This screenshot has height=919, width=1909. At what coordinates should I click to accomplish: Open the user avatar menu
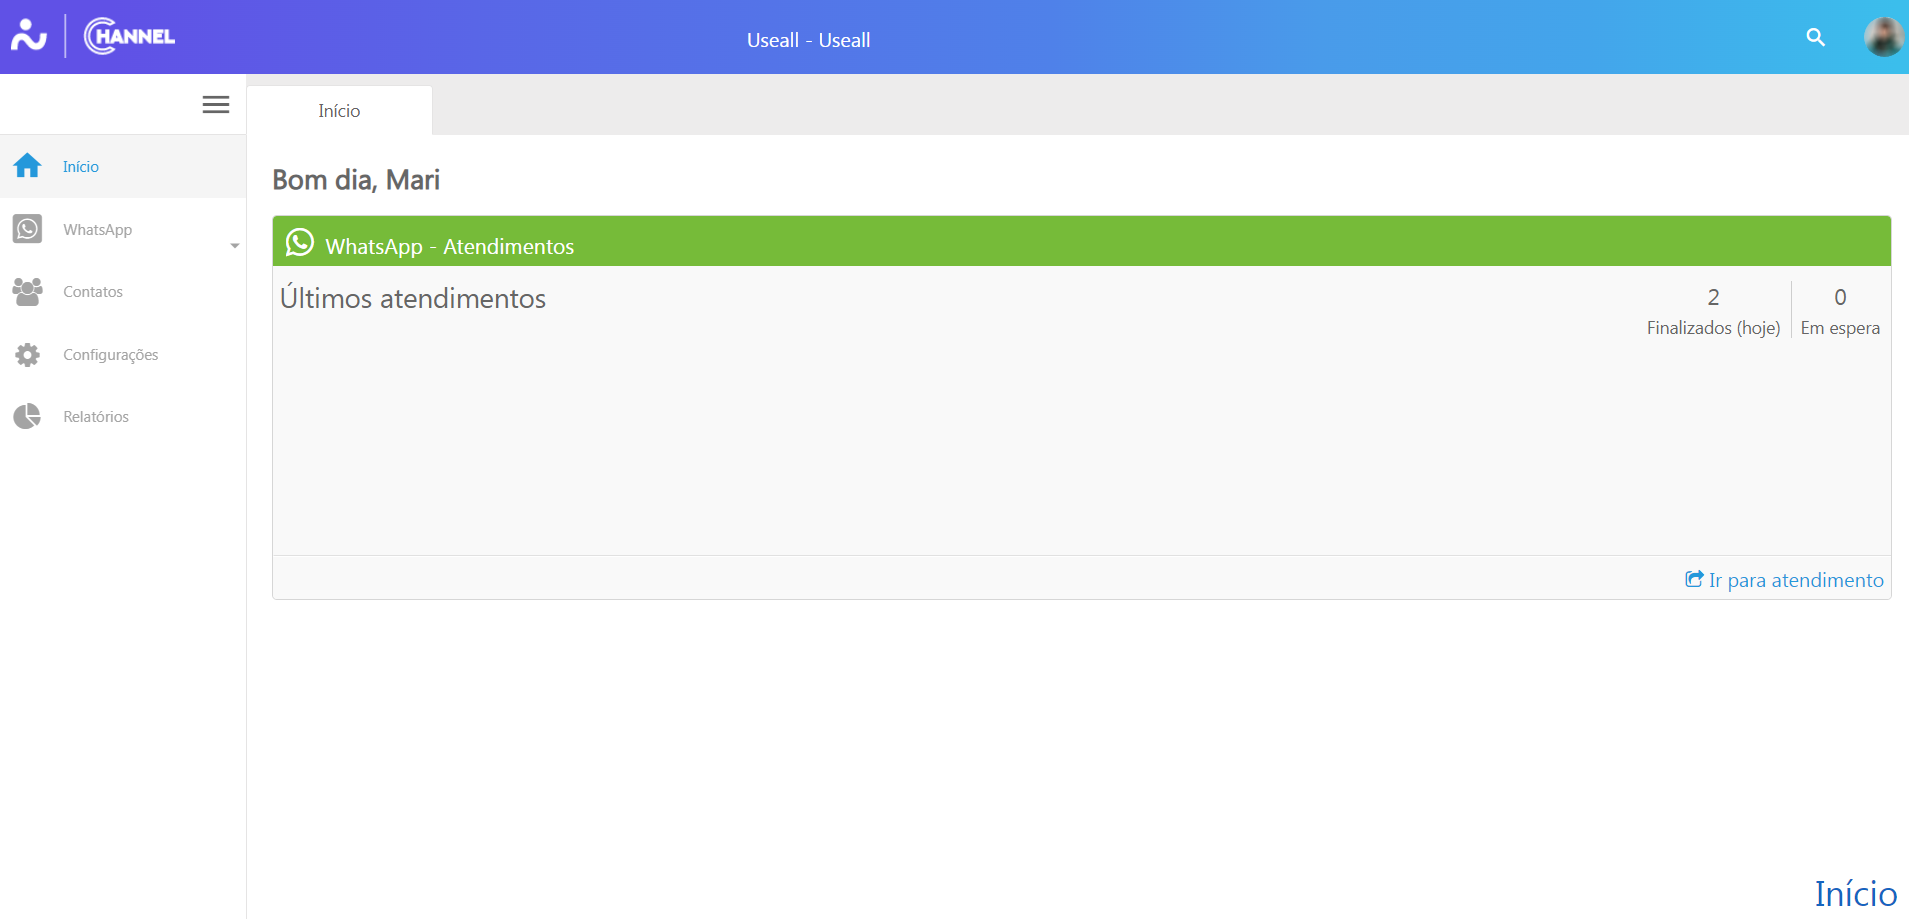coord(1883,37)
